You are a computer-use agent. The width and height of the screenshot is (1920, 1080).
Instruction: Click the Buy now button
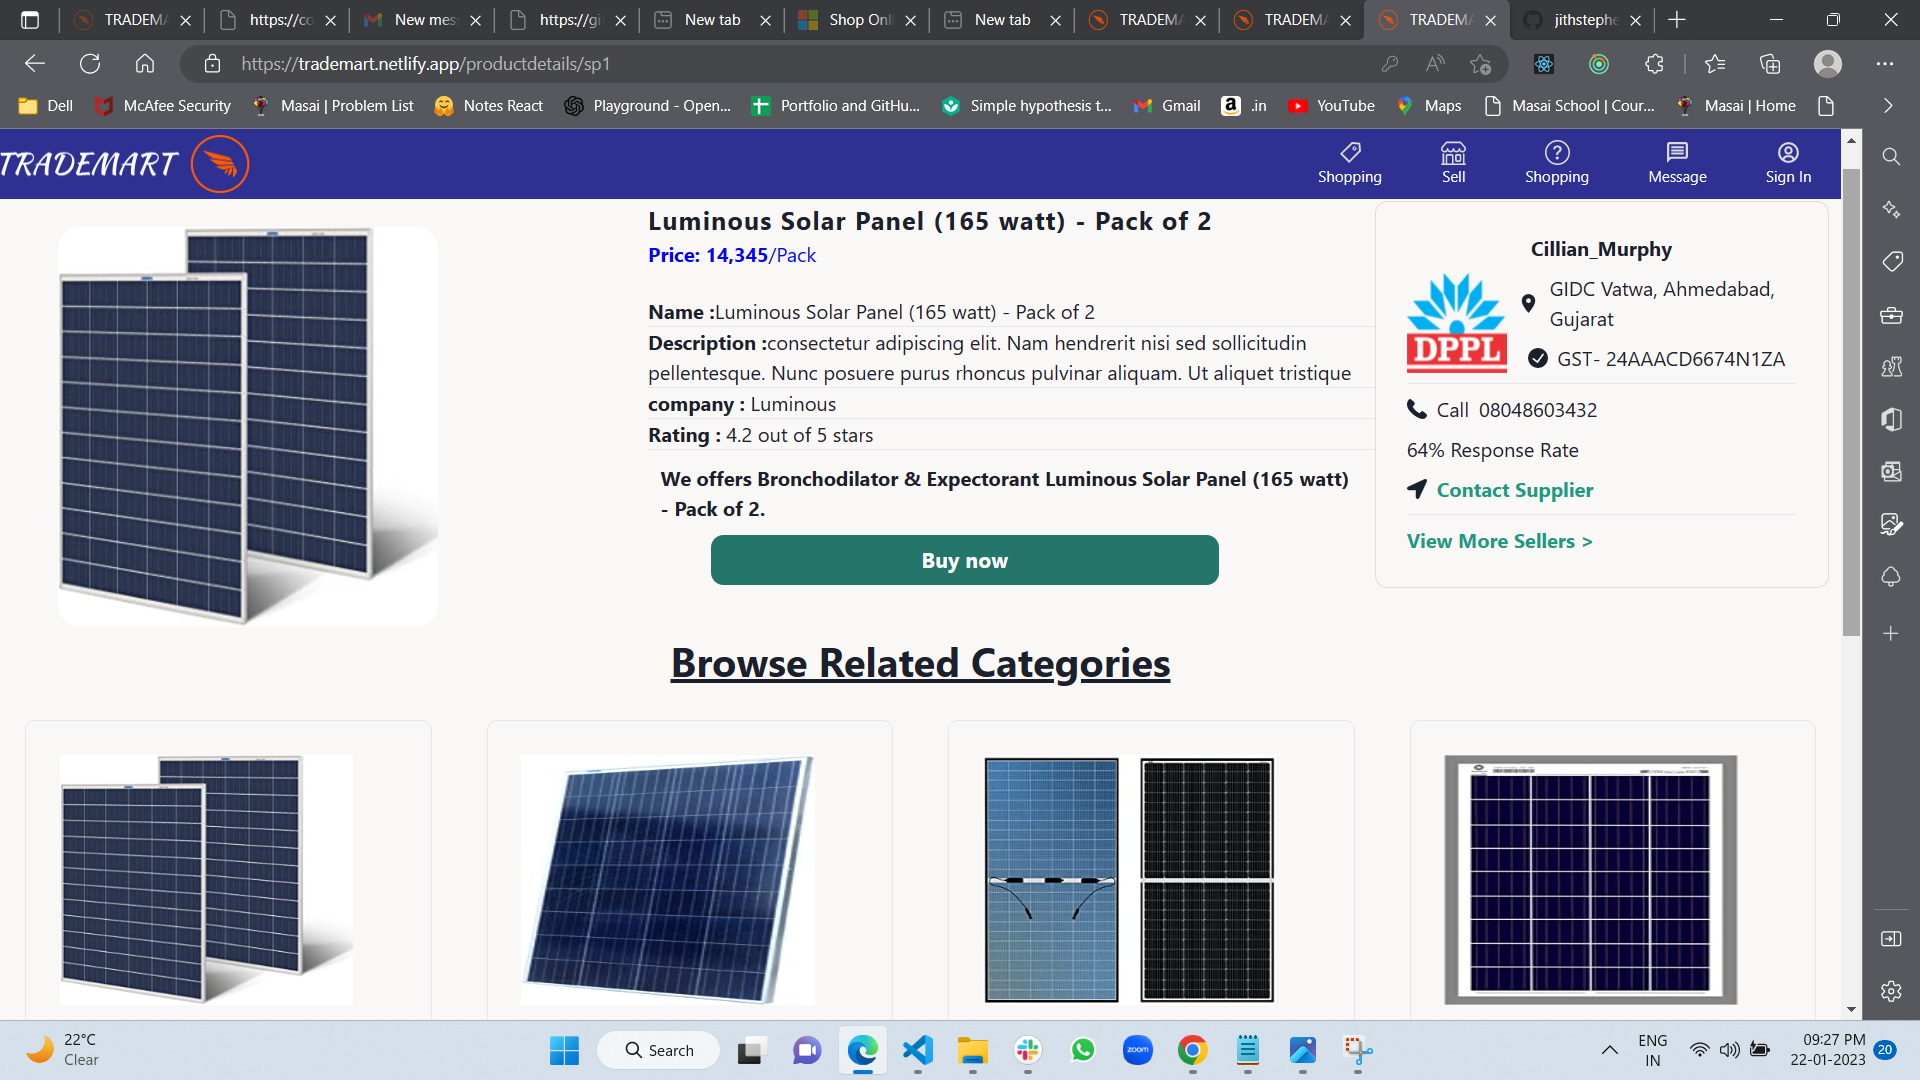964,560
